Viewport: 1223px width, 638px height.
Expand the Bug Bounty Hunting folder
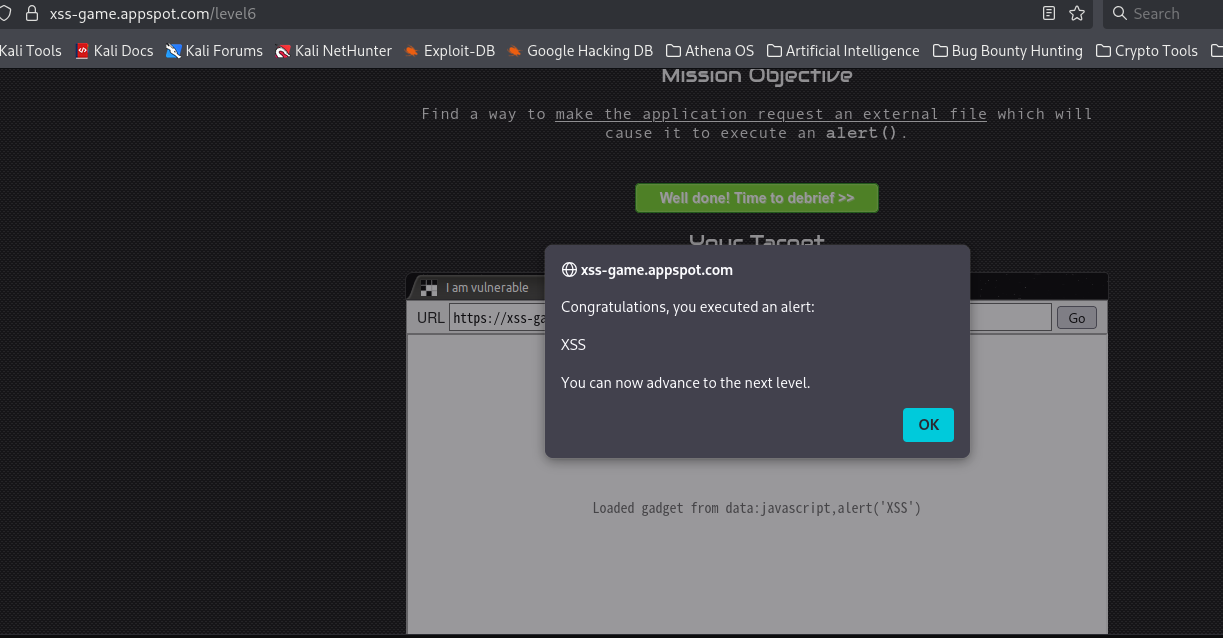[x=1008, y=51]
